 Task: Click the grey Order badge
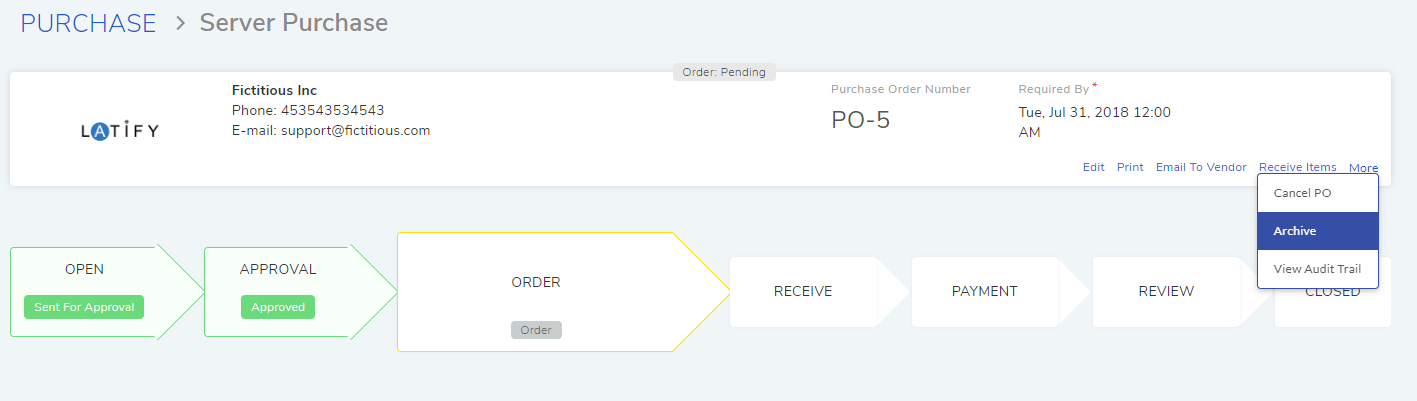536,330
